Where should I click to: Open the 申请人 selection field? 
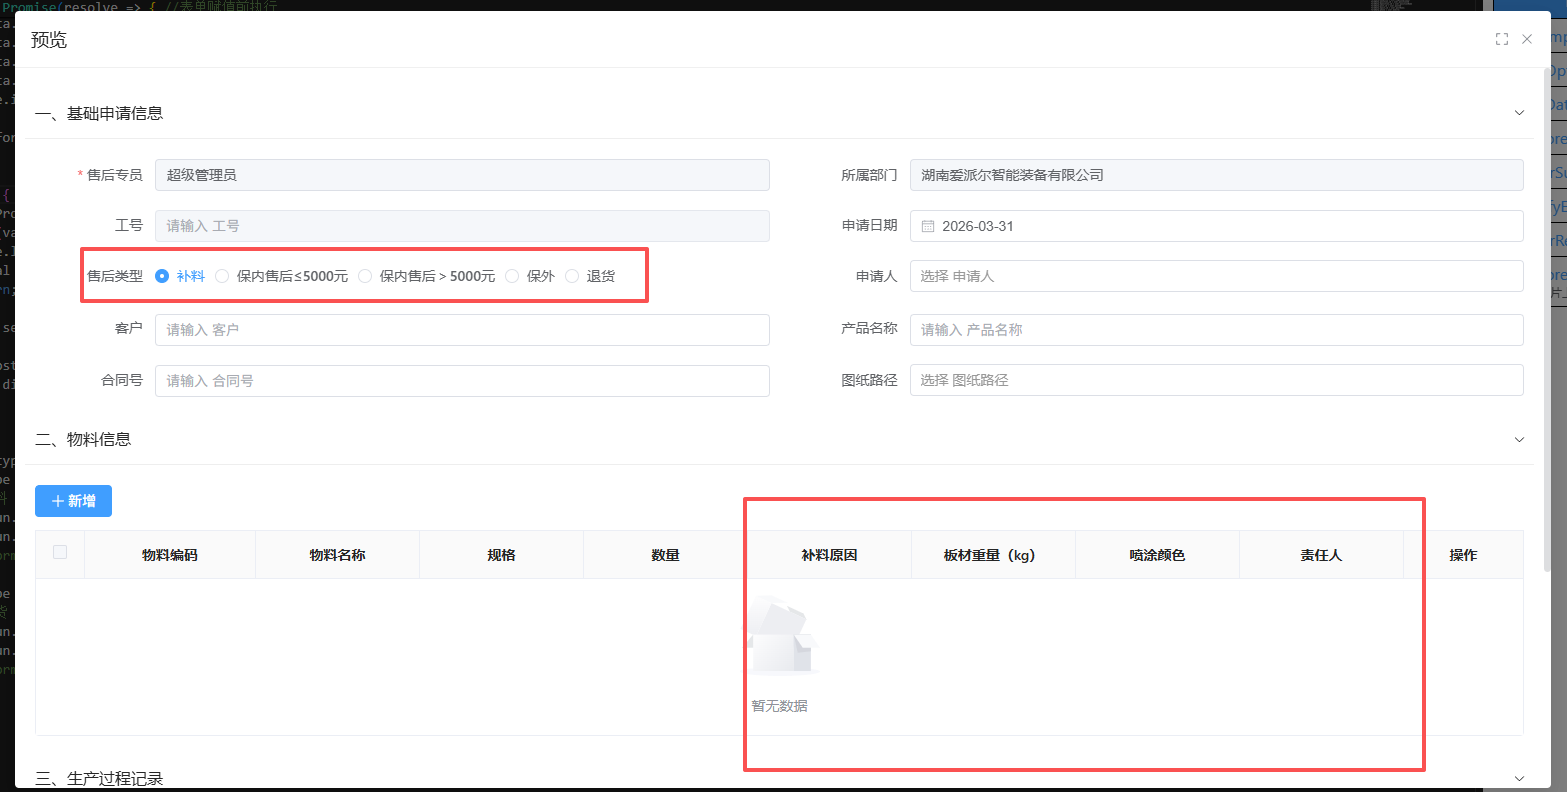coord(1216,276)
